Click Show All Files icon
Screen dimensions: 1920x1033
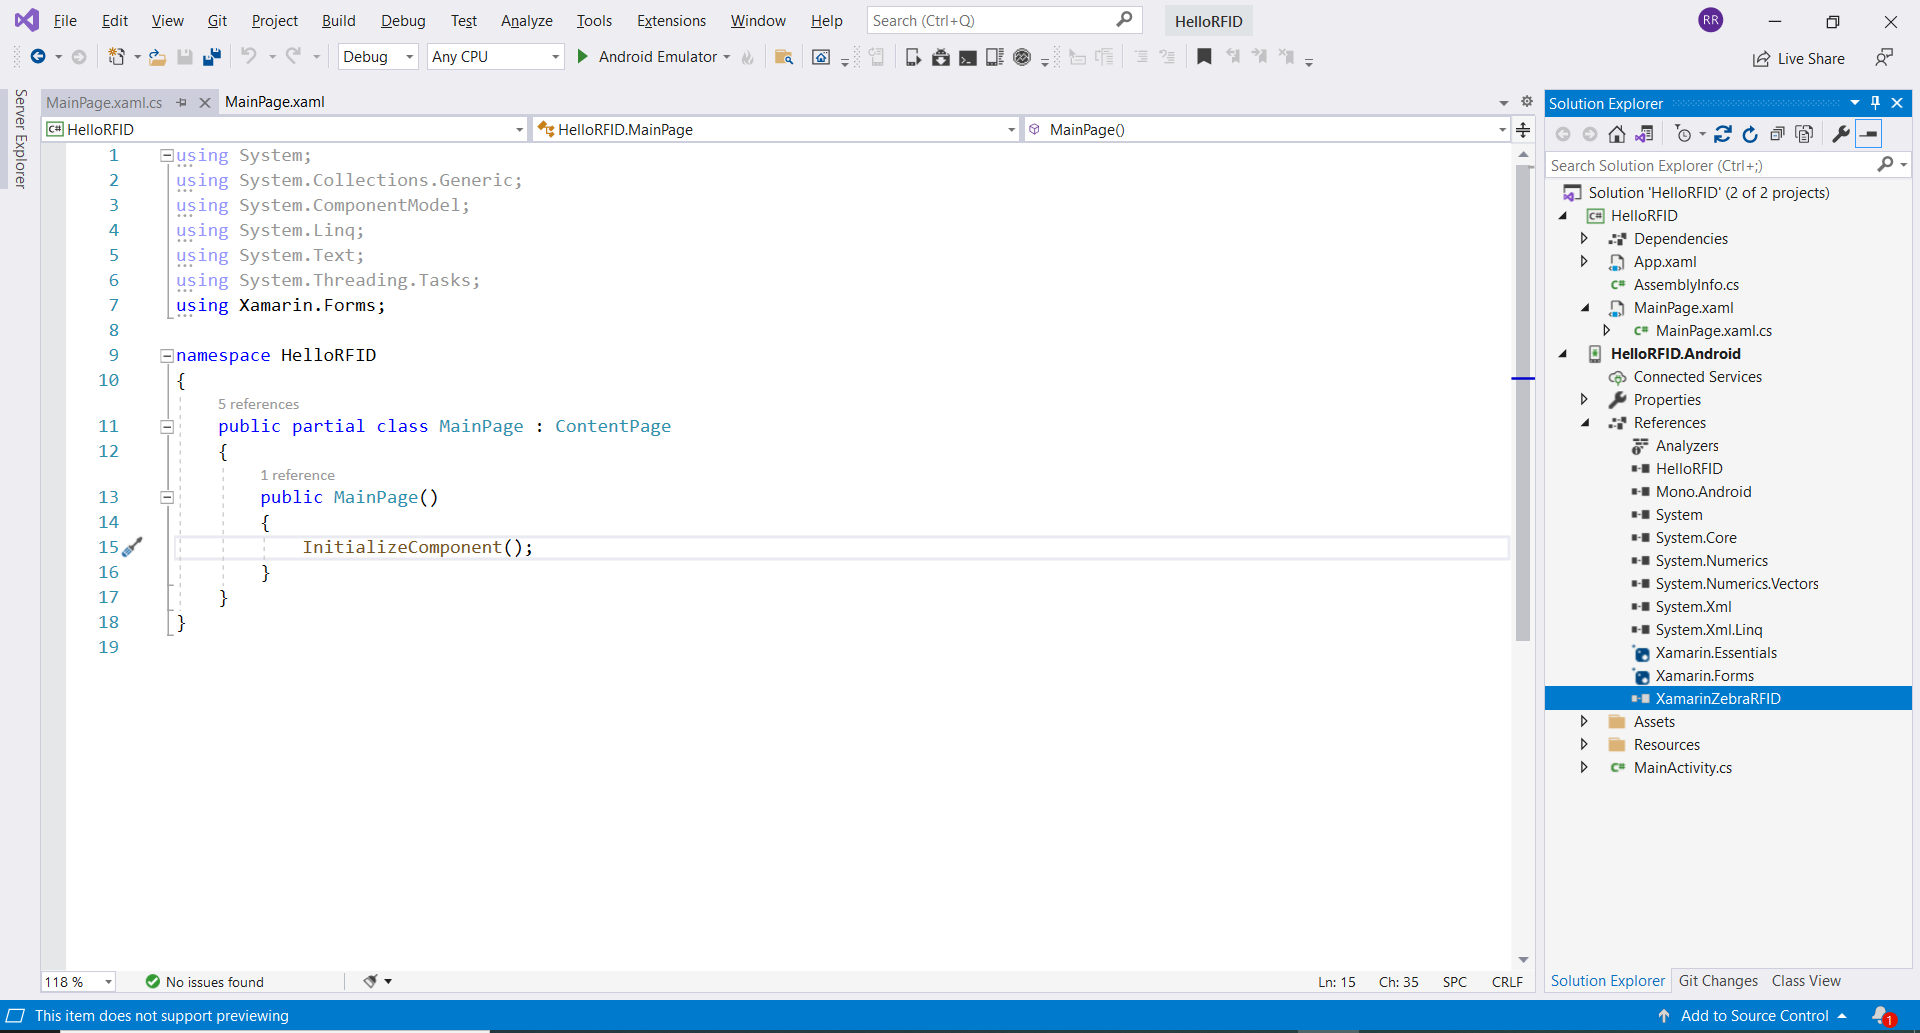pyautogui.click(x=1804, y=134)
